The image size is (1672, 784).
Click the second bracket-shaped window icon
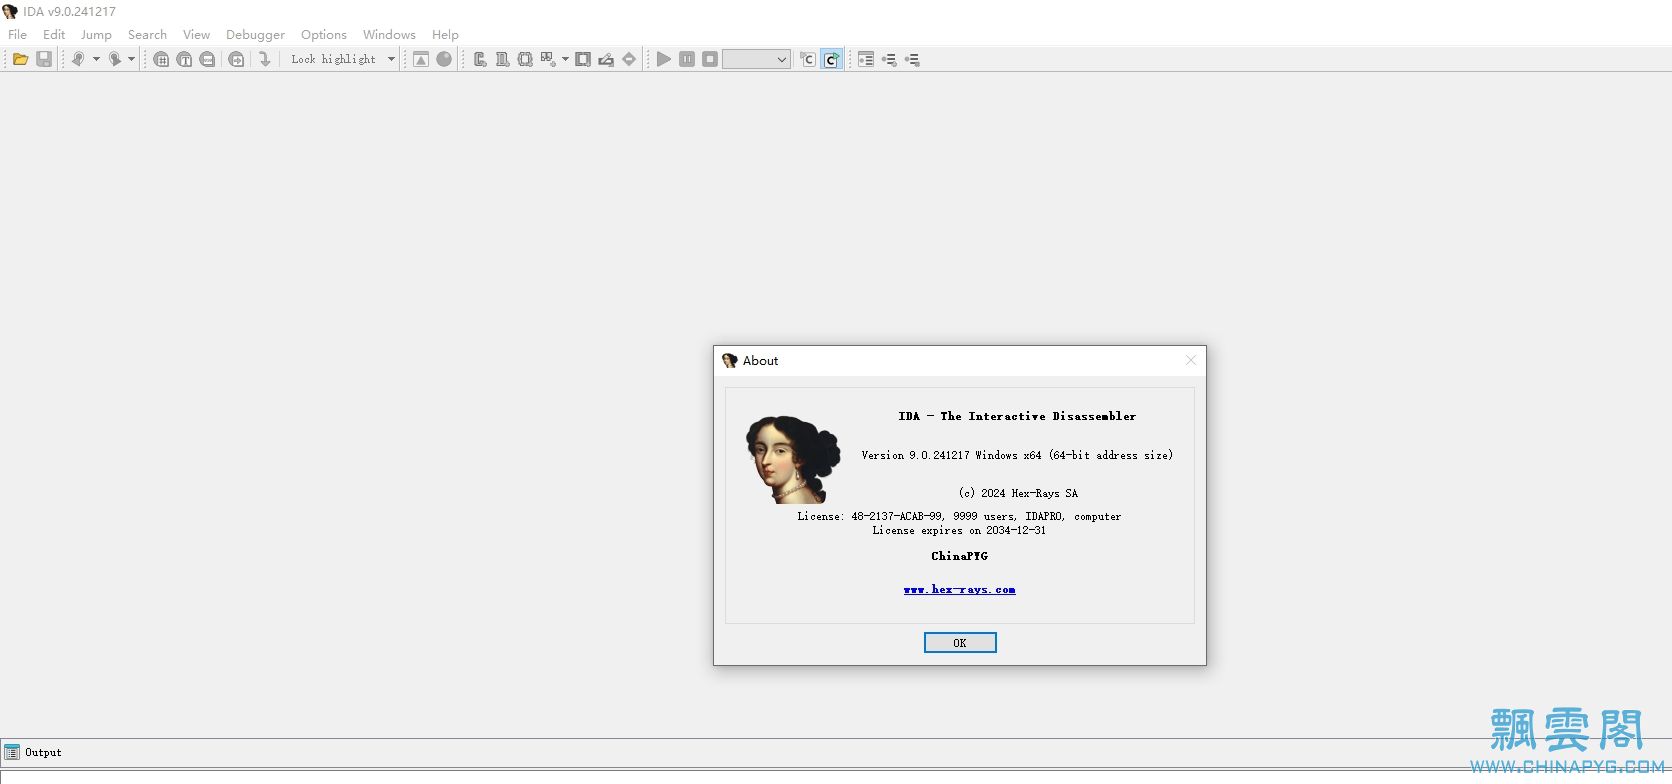click(502, 59)
